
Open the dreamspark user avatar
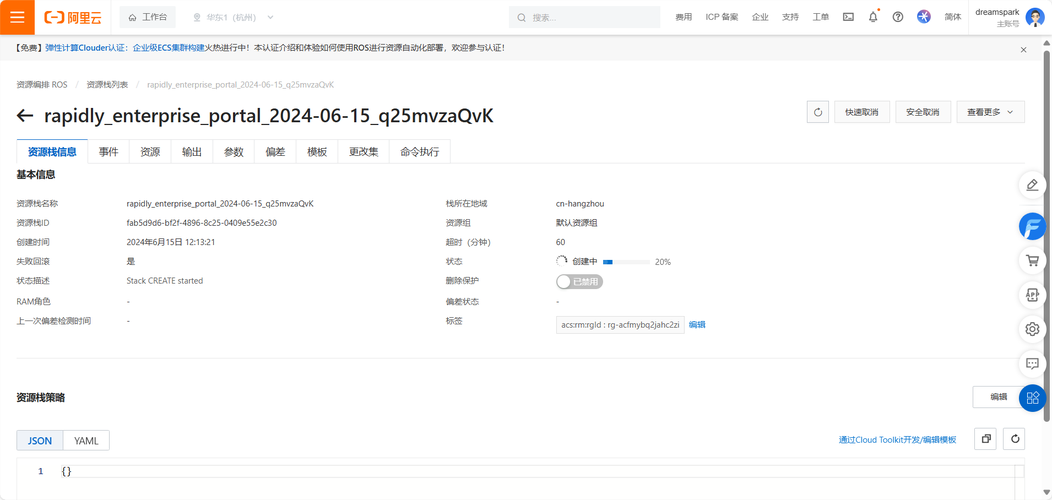pos(1034,17)
